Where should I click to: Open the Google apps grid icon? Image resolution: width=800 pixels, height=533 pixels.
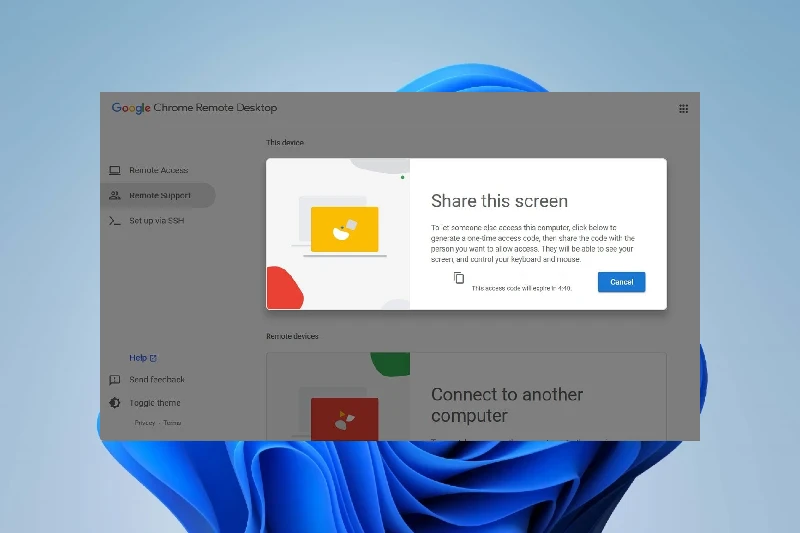click(x=683, y=109)
